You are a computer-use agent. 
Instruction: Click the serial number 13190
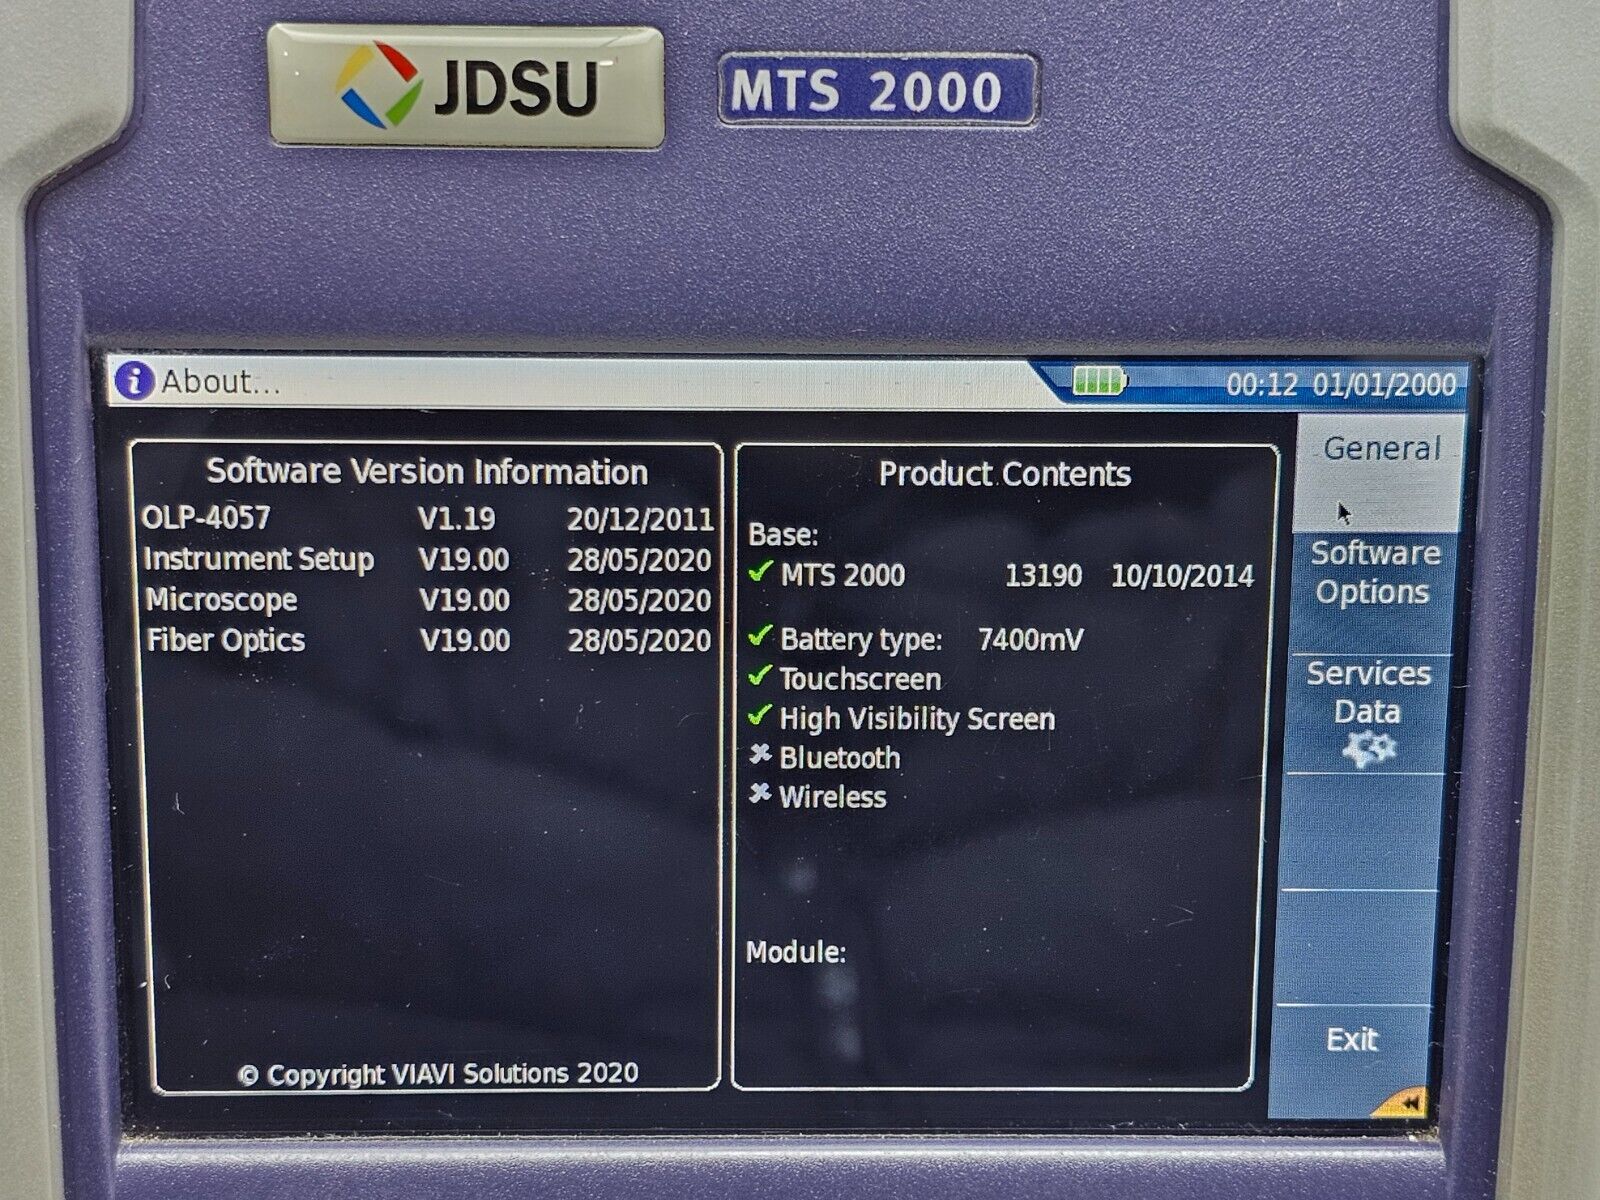pos(1043,576)
